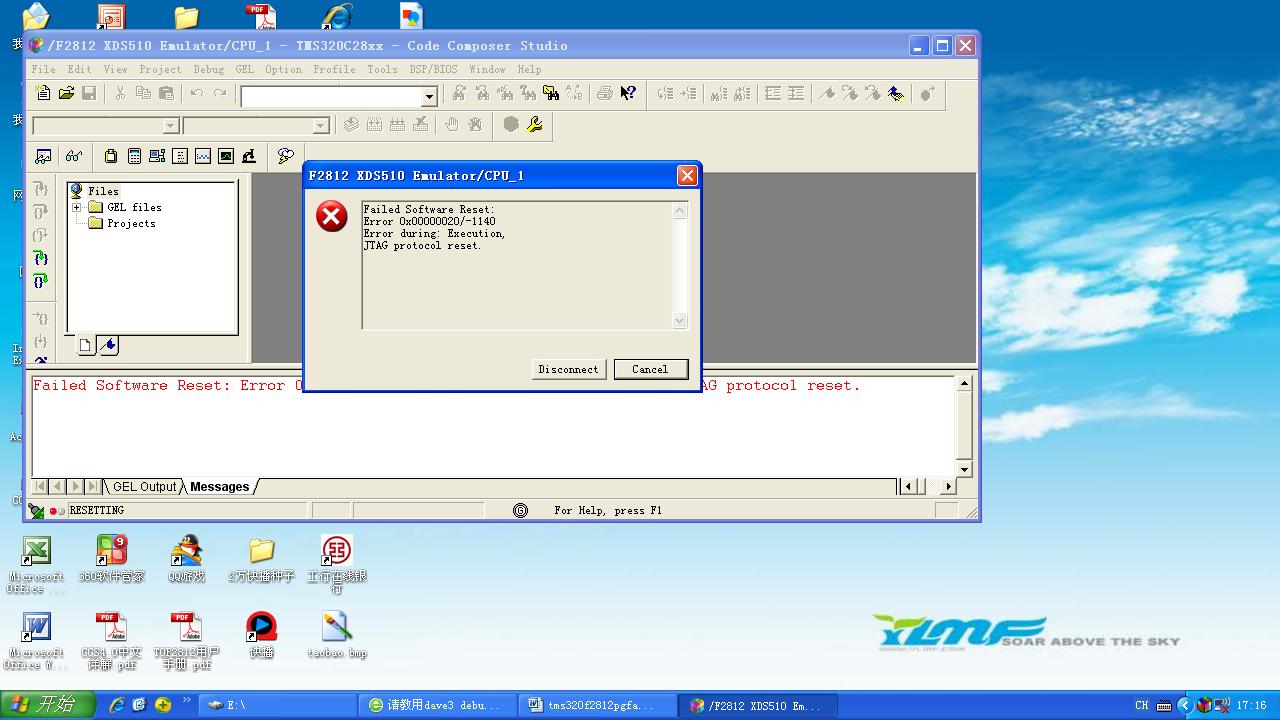1280x720 pixels.
Task: Click output pane horizontal scroll right arrow
Action: click(x=948, y=486)
